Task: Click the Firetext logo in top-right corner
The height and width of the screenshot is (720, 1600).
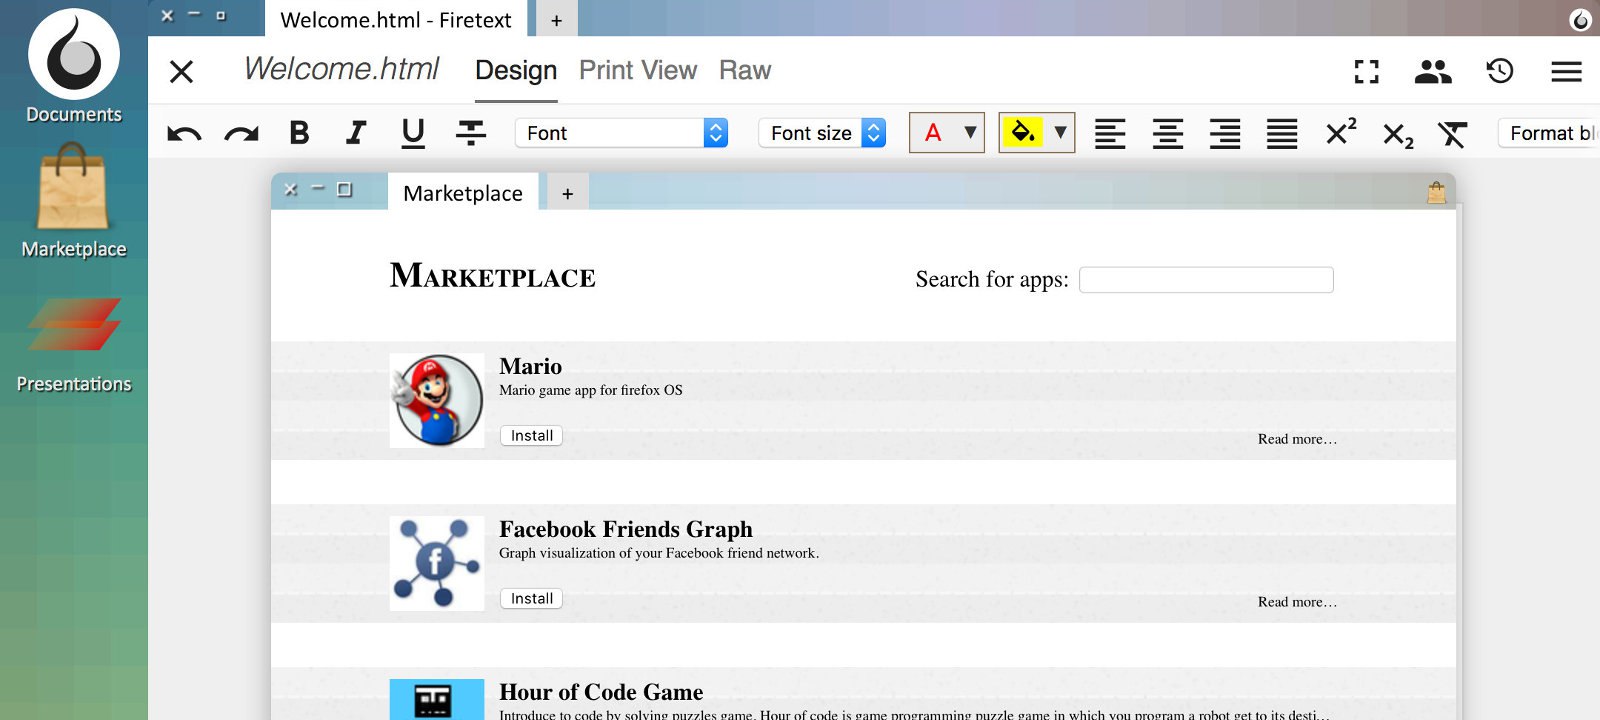Action: click(x=1580, y=20)
